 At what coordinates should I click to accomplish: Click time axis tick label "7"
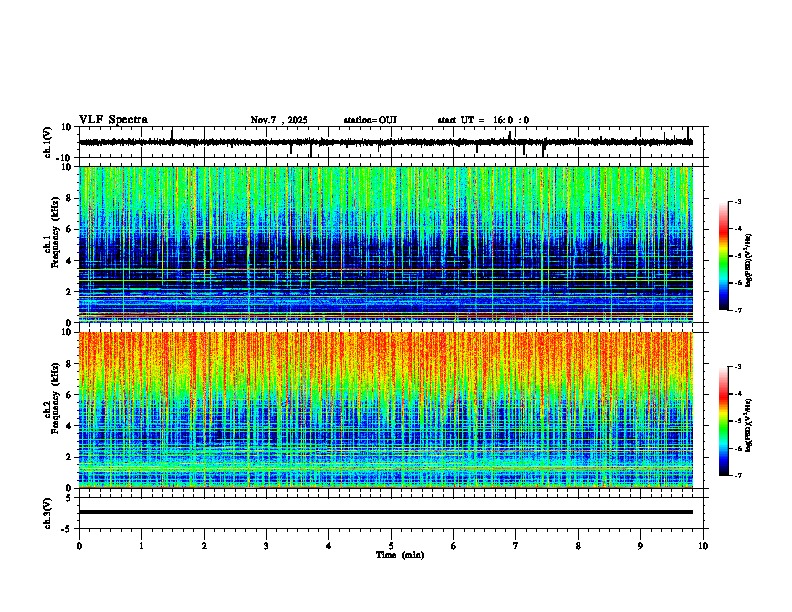(516, 546)
